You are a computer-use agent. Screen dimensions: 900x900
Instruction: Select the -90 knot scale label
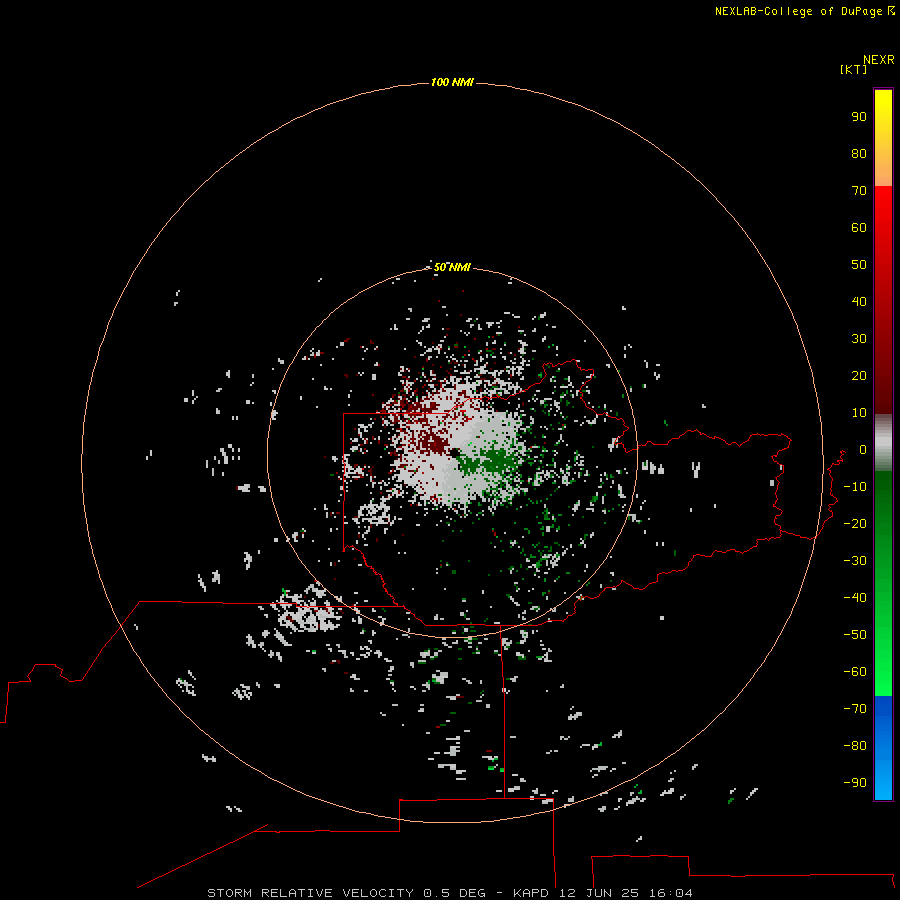click(855, 782)
